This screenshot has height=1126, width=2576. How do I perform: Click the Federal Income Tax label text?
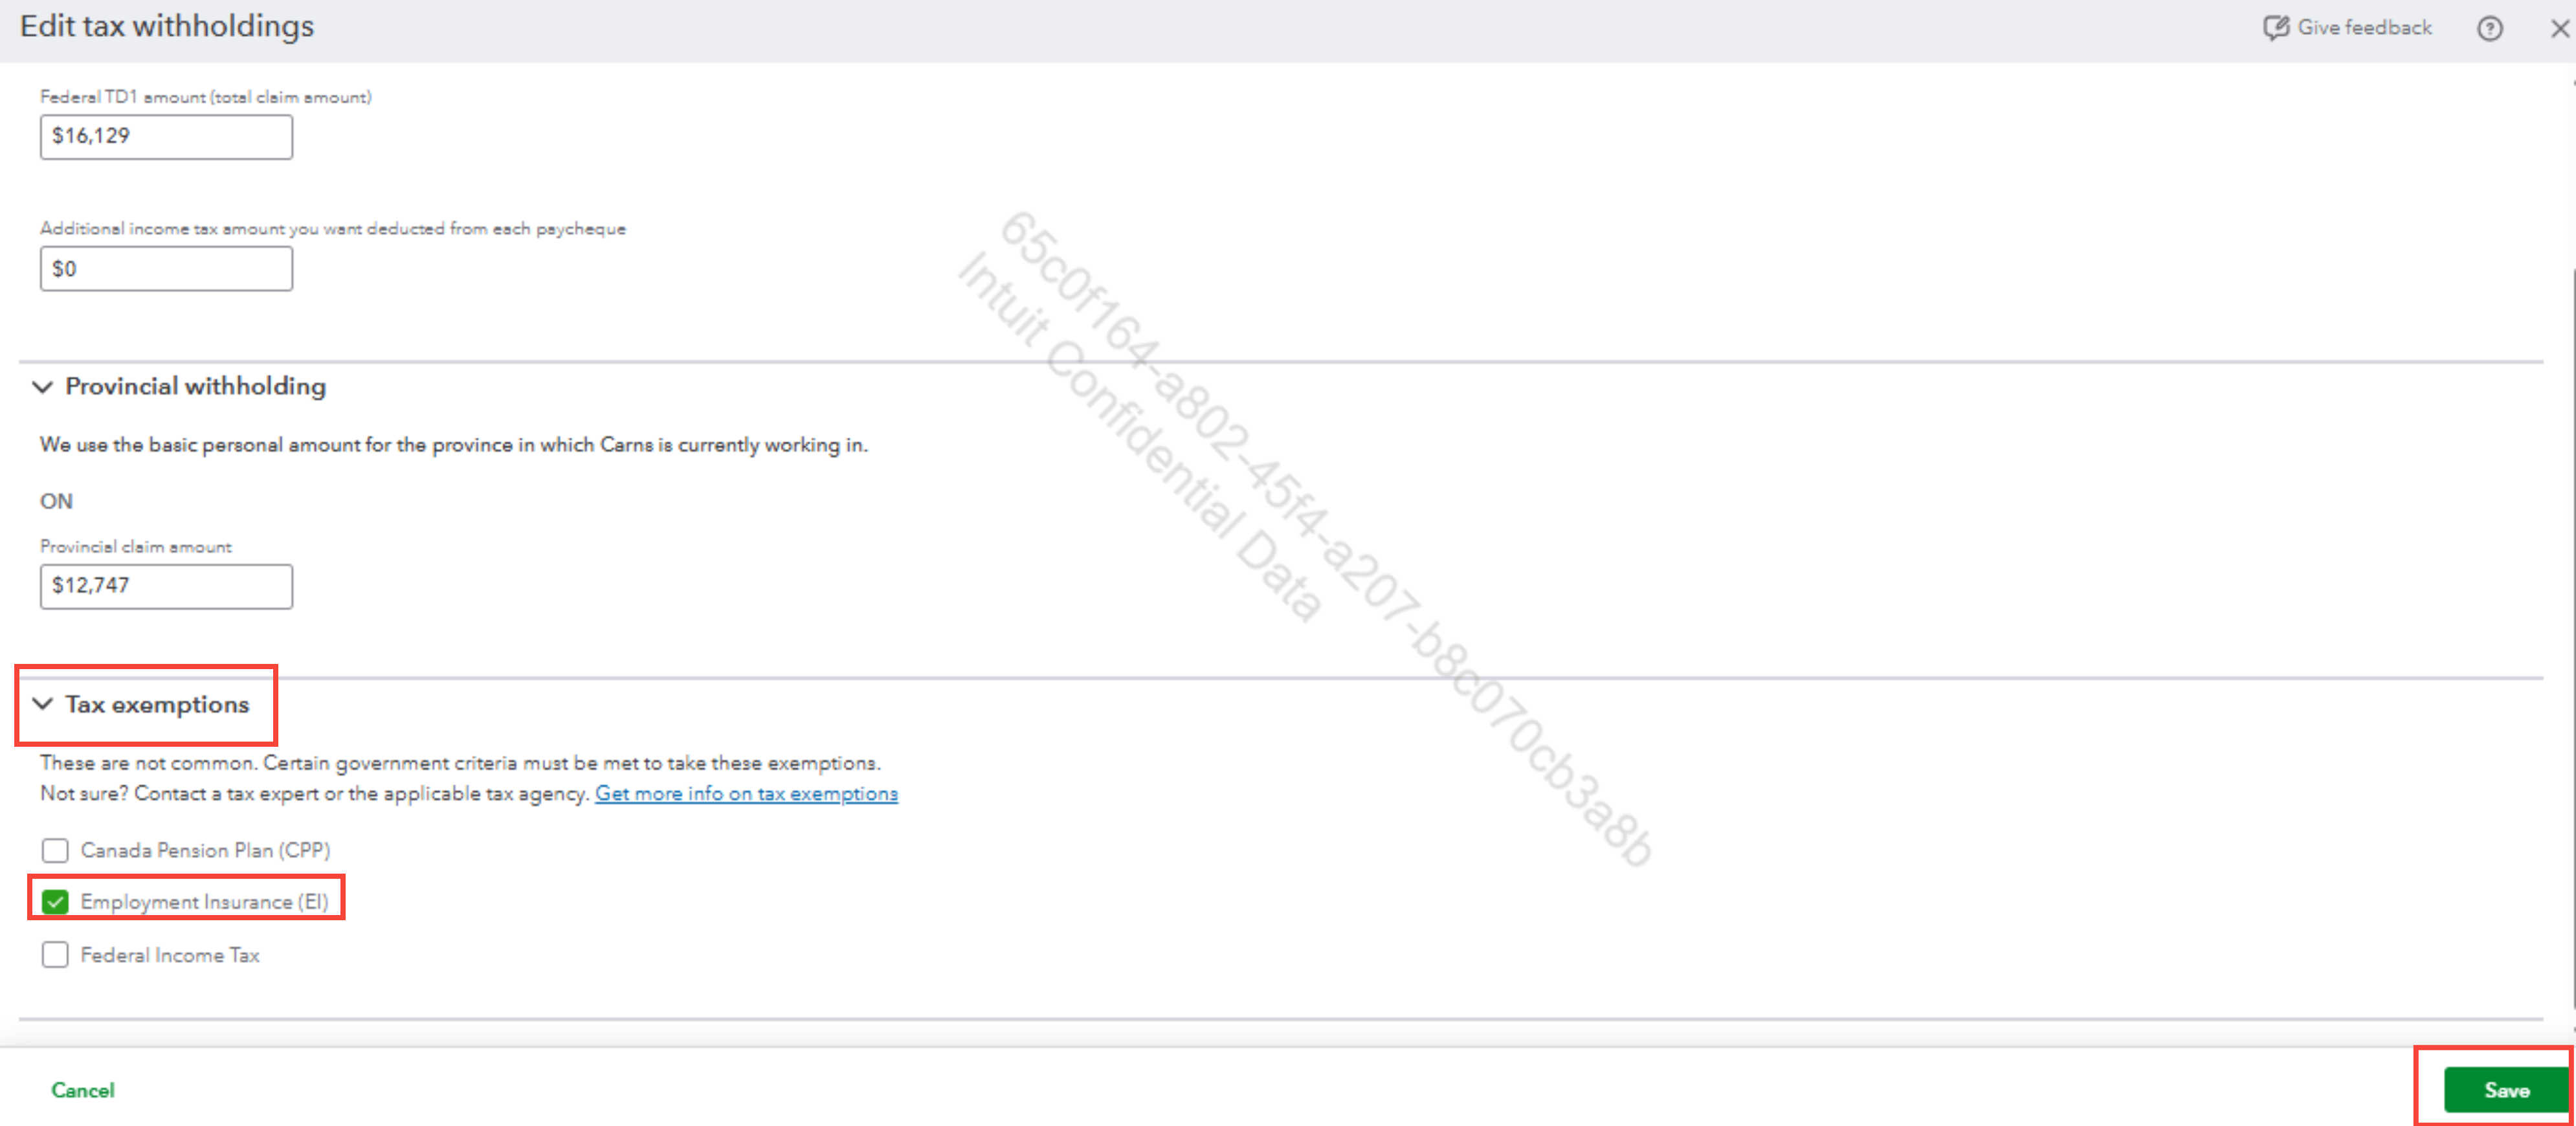pos(170,956)
